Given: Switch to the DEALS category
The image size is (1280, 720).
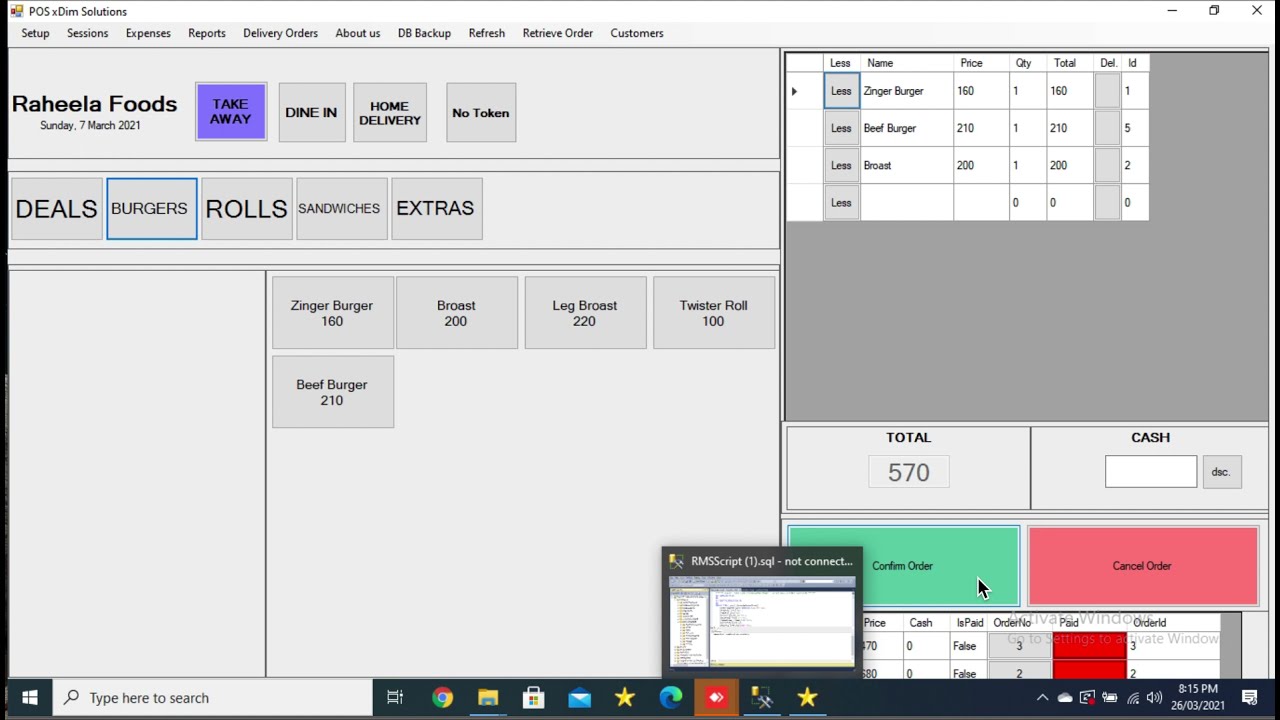Looking at the screenshot, I should pyautogui.click(x=57, y=209).
